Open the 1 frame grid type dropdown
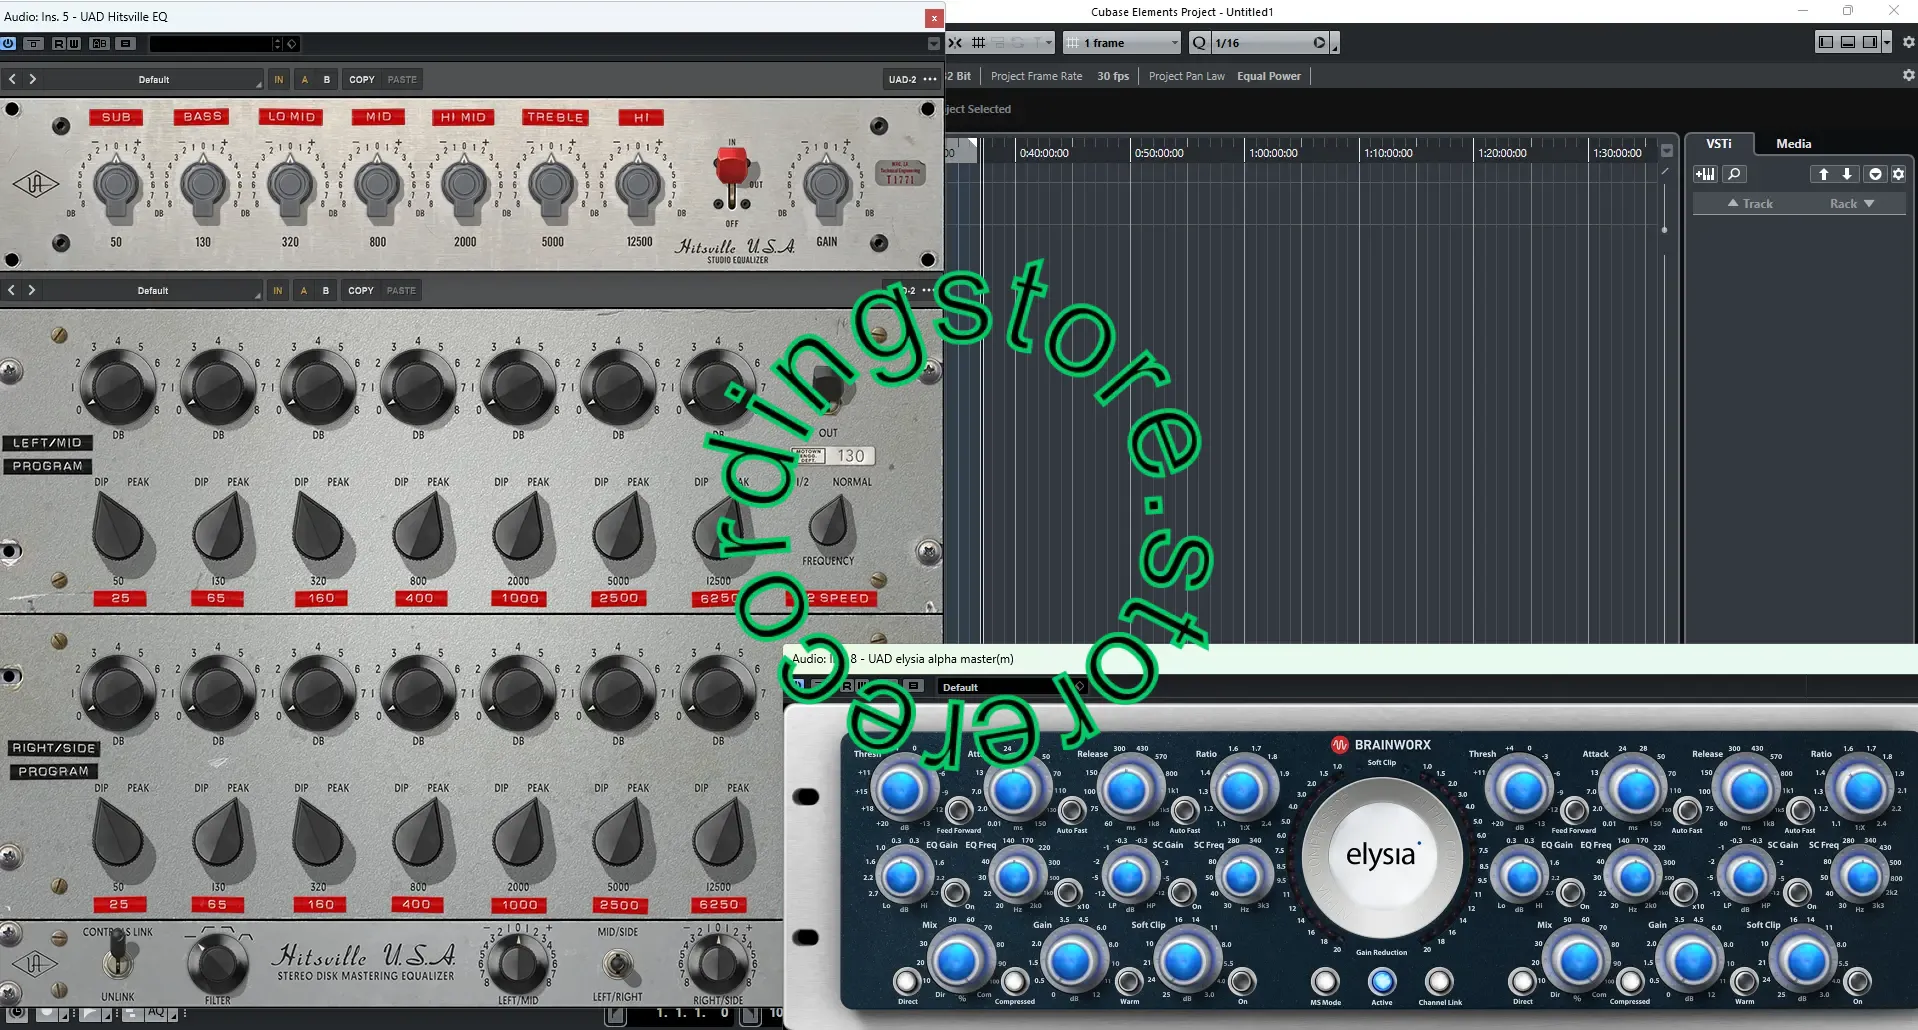 point(1123,43)
